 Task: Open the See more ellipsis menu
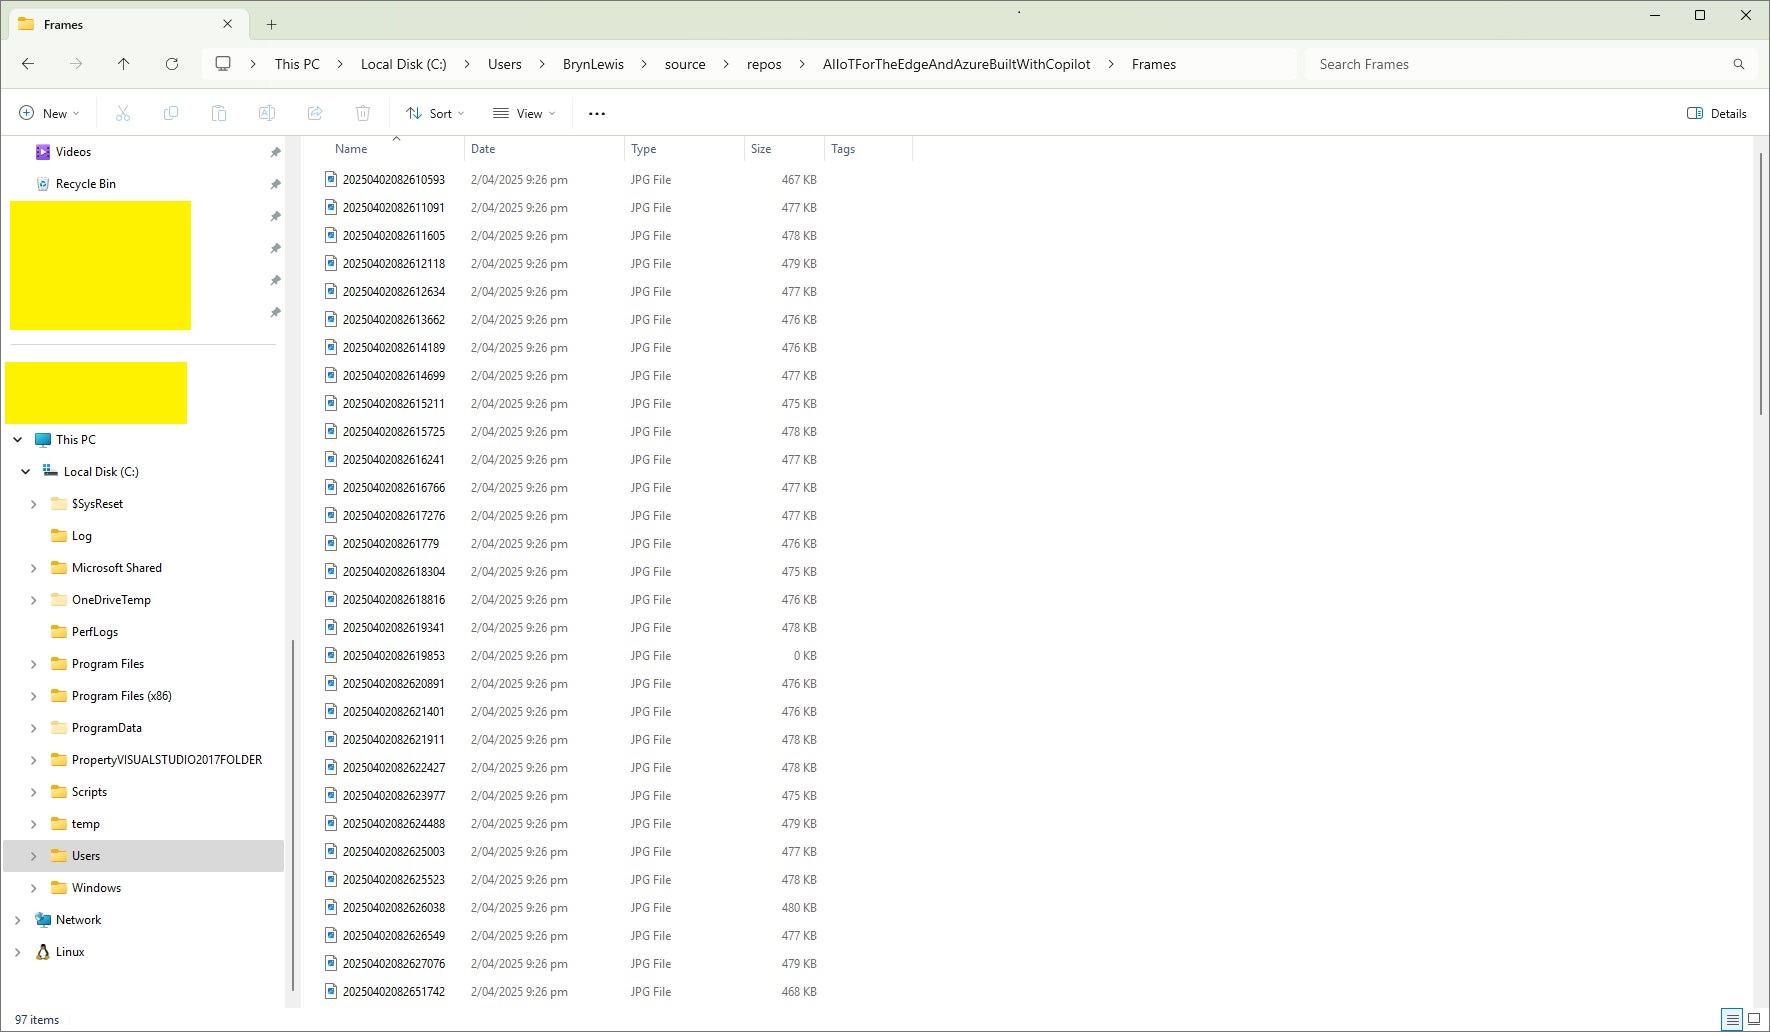[x=597, y=114]
